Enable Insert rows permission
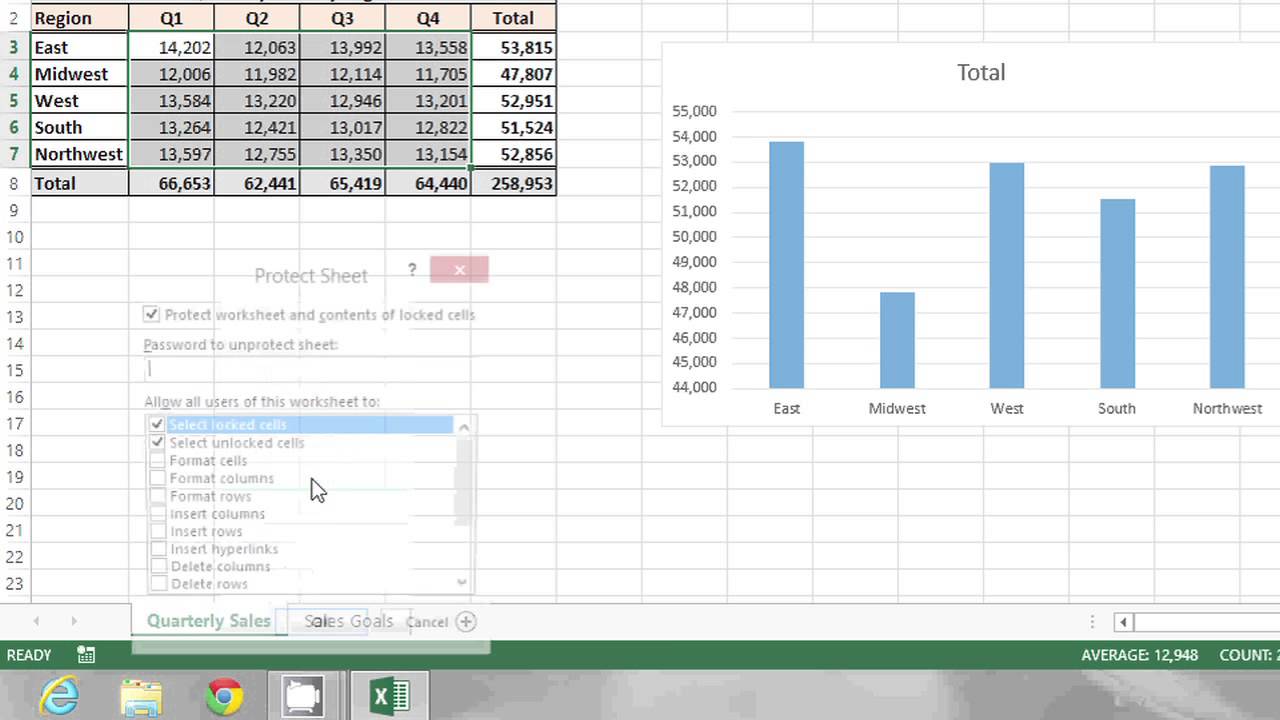The height and width of the screenshot is (720, 1280). click(157, 531)
